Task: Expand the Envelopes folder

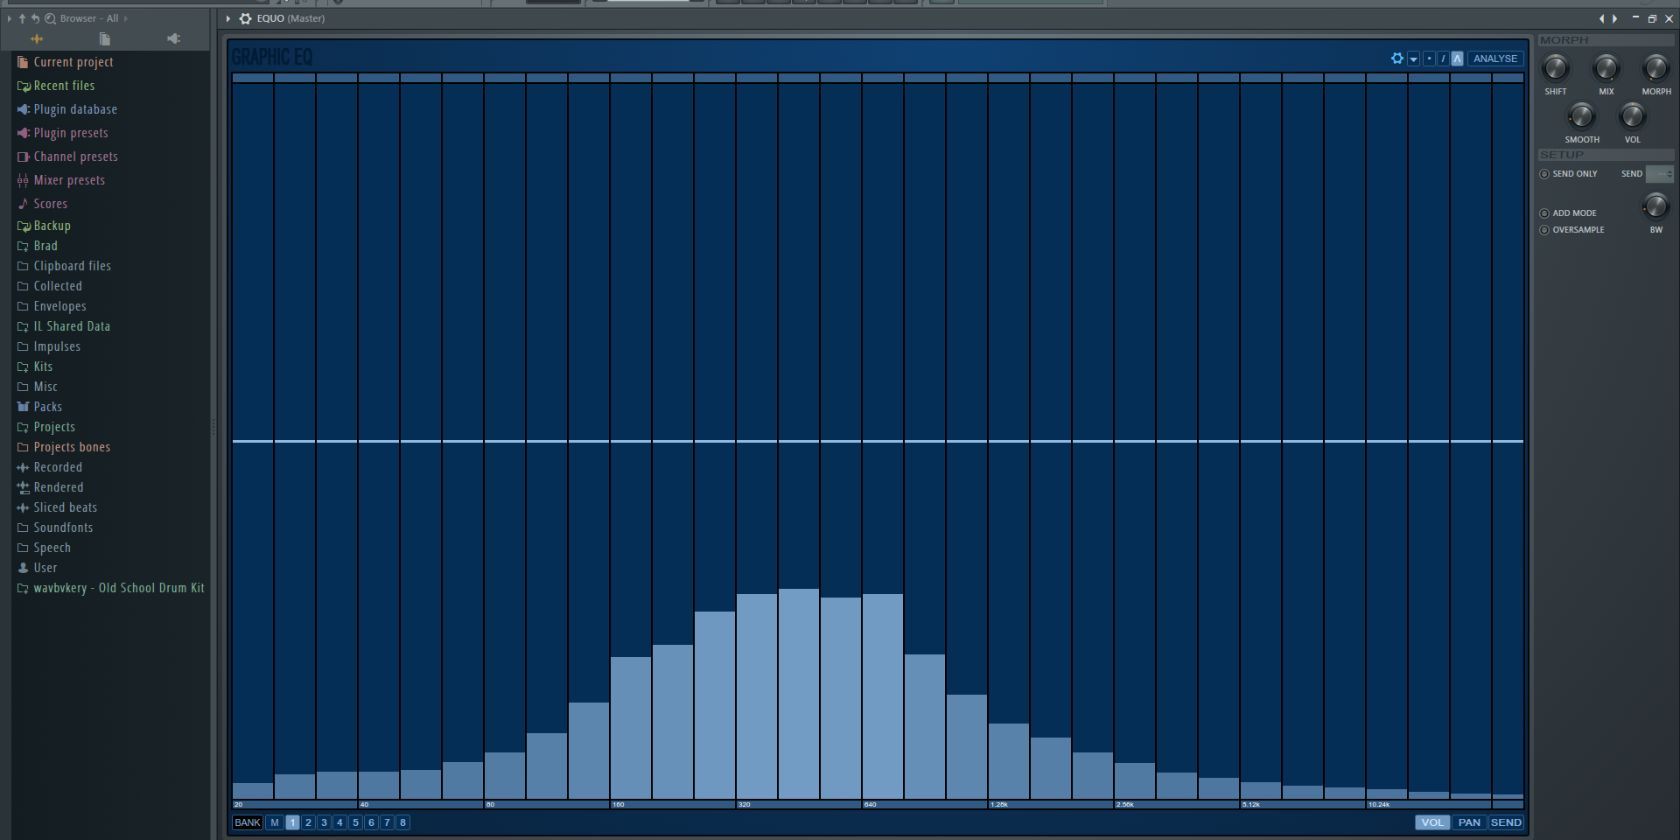Action: (51, 307)
